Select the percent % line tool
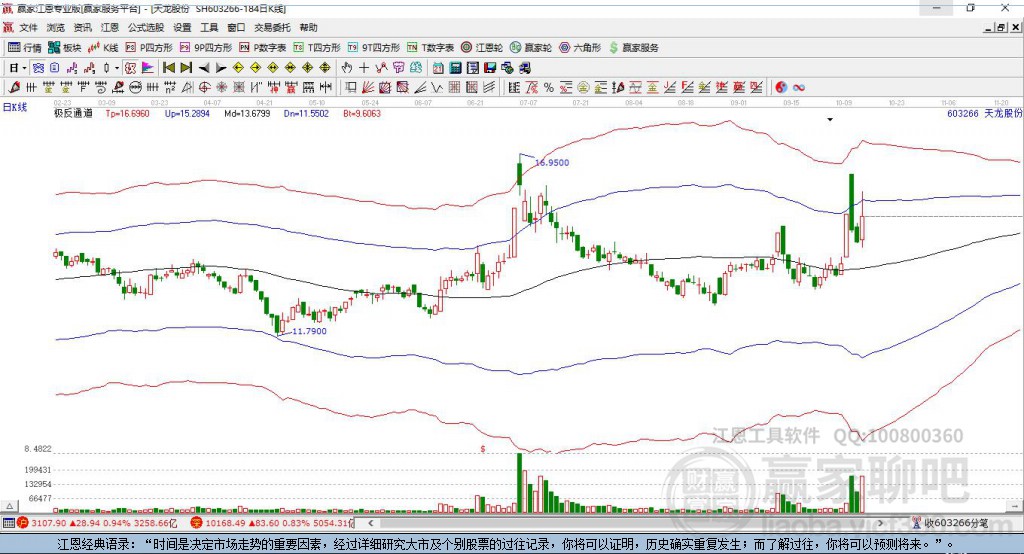Screen dimensions: 1024x554 (x=549, y=87)
